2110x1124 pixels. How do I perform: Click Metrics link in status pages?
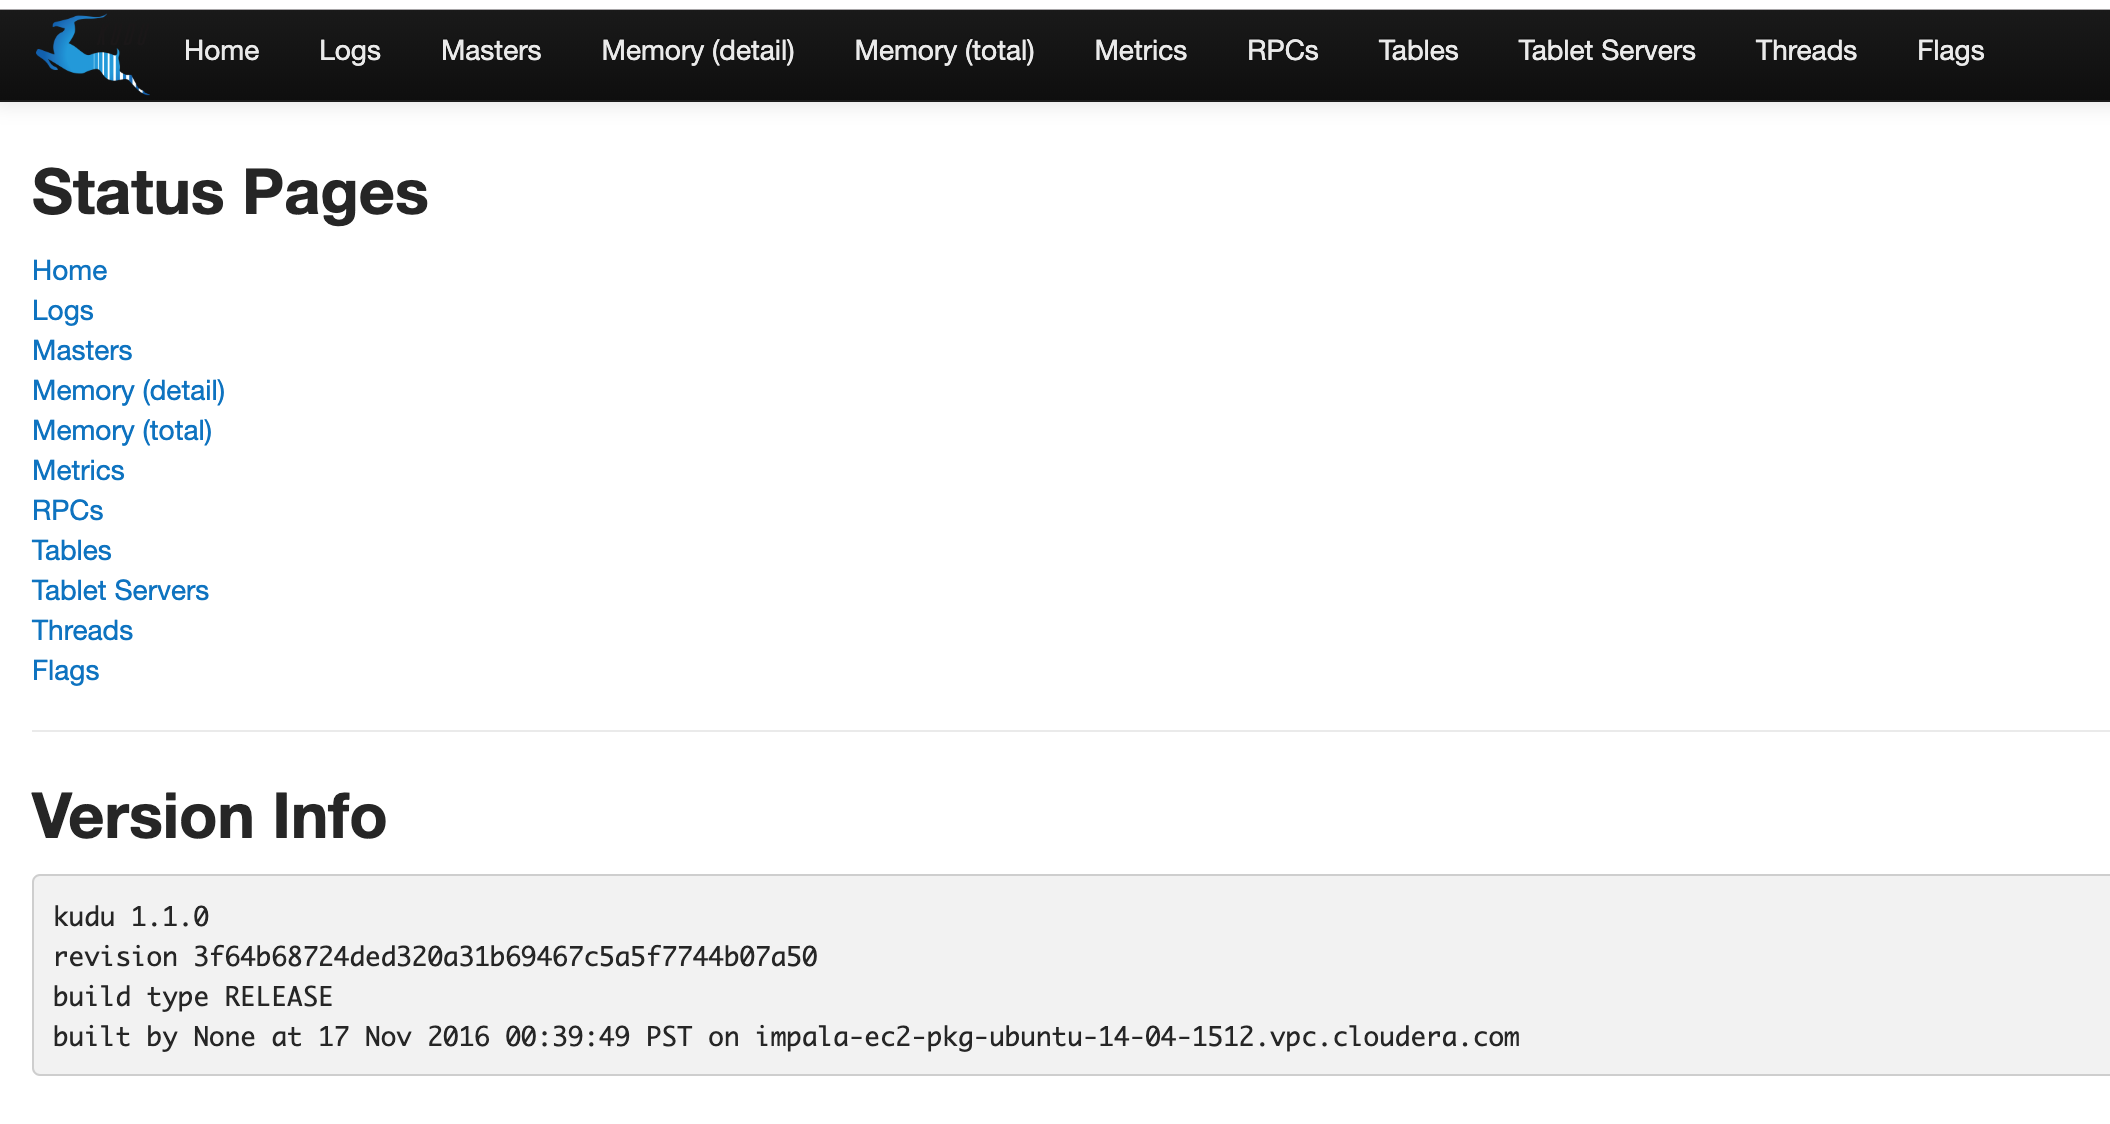tap(77, 471)
